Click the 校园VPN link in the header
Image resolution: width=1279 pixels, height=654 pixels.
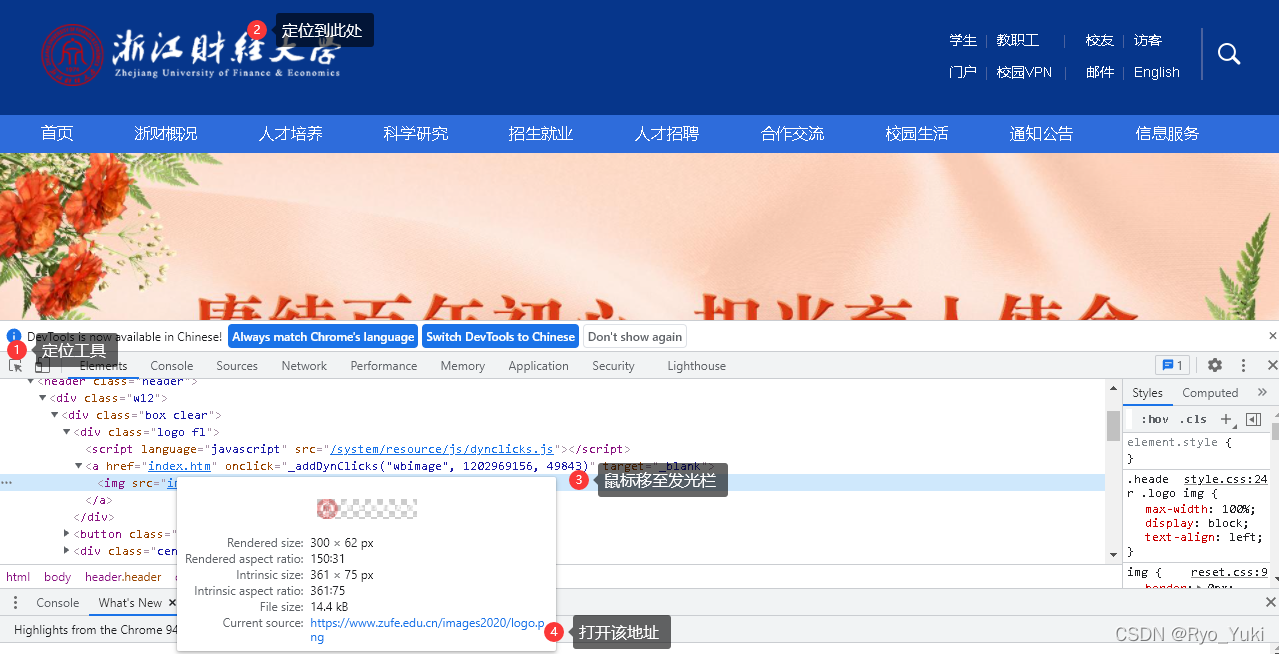[x=1024, y=72]
